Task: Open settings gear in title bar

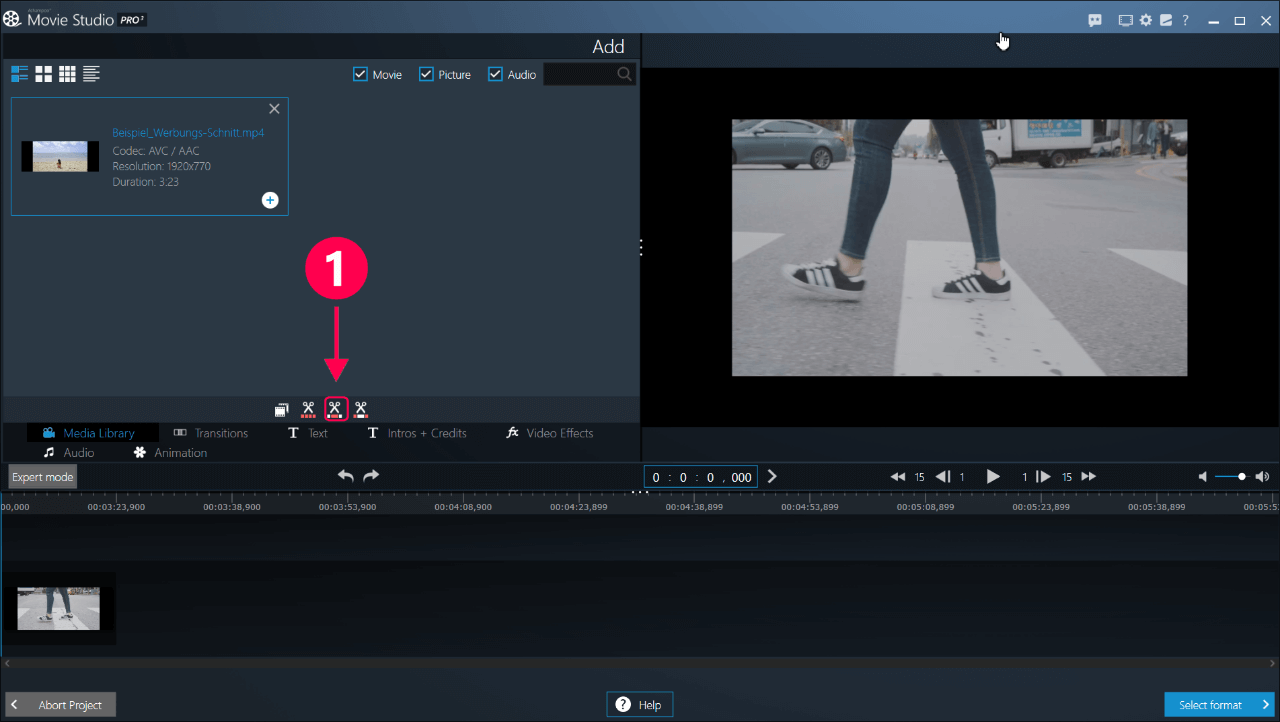Action: coord(1146,20)
